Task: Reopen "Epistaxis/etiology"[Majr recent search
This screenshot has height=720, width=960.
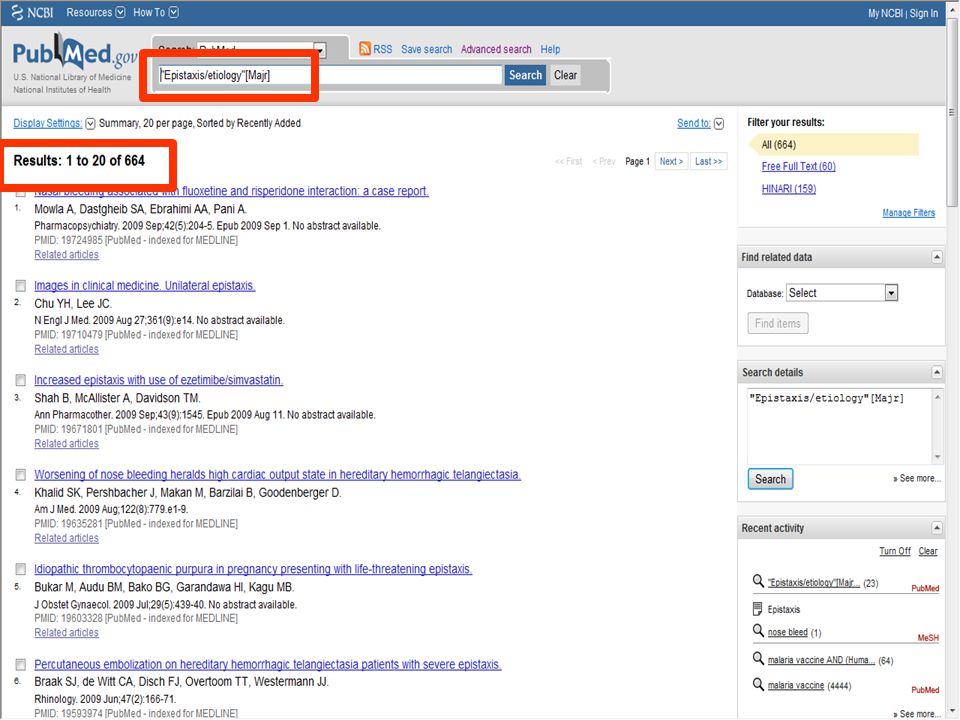Action: coord(814,582)
